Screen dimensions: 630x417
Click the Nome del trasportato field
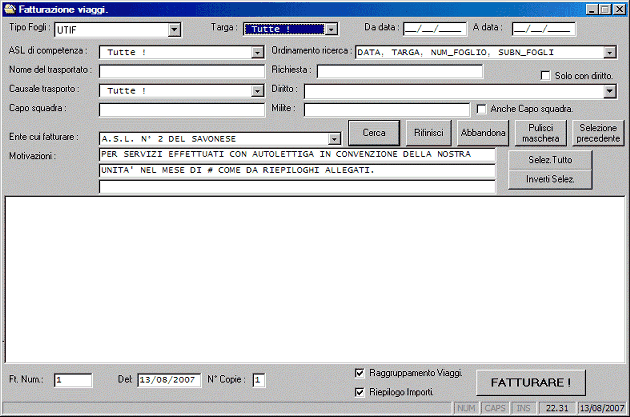pos(181,71)
